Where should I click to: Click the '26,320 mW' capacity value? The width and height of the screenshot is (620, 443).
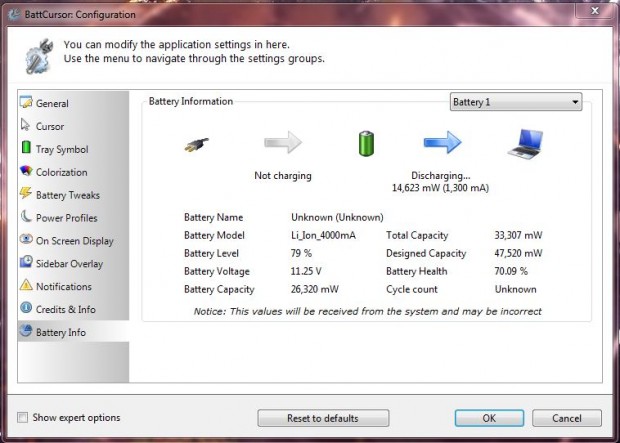coord(315,290)
